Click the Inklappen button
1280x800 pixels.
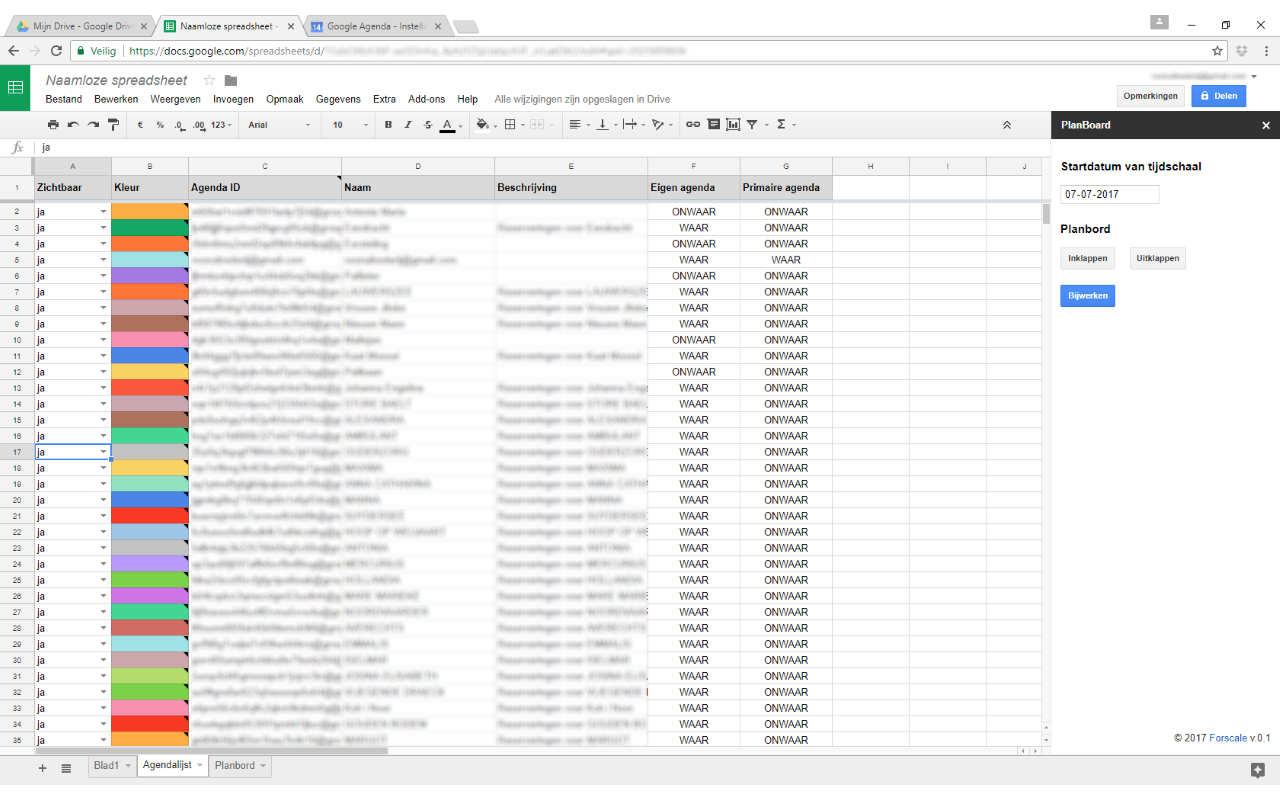[x=1088, y=258]
